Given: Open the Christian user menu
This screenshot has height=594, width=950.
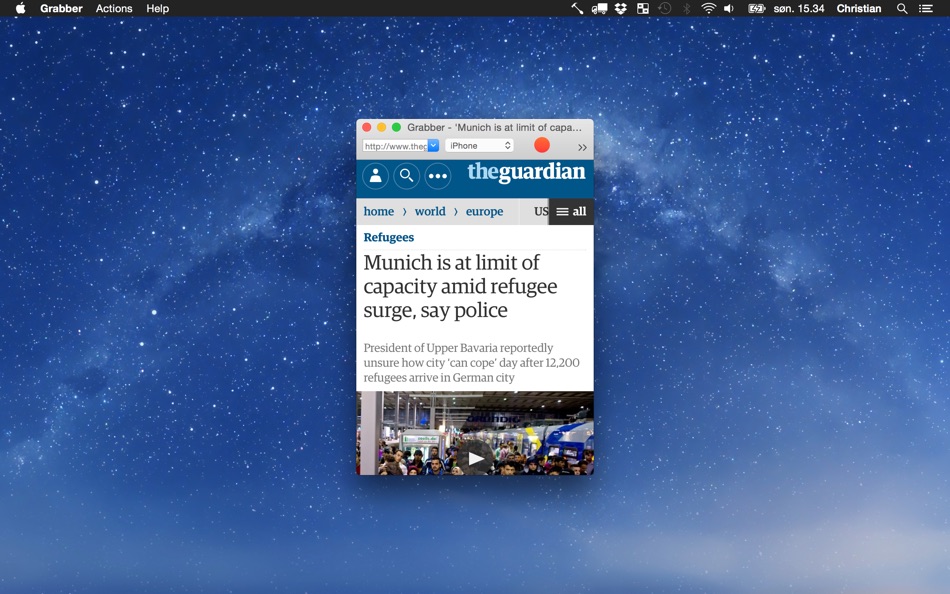Looking at the screenshot, I should [x=859, y=8].
